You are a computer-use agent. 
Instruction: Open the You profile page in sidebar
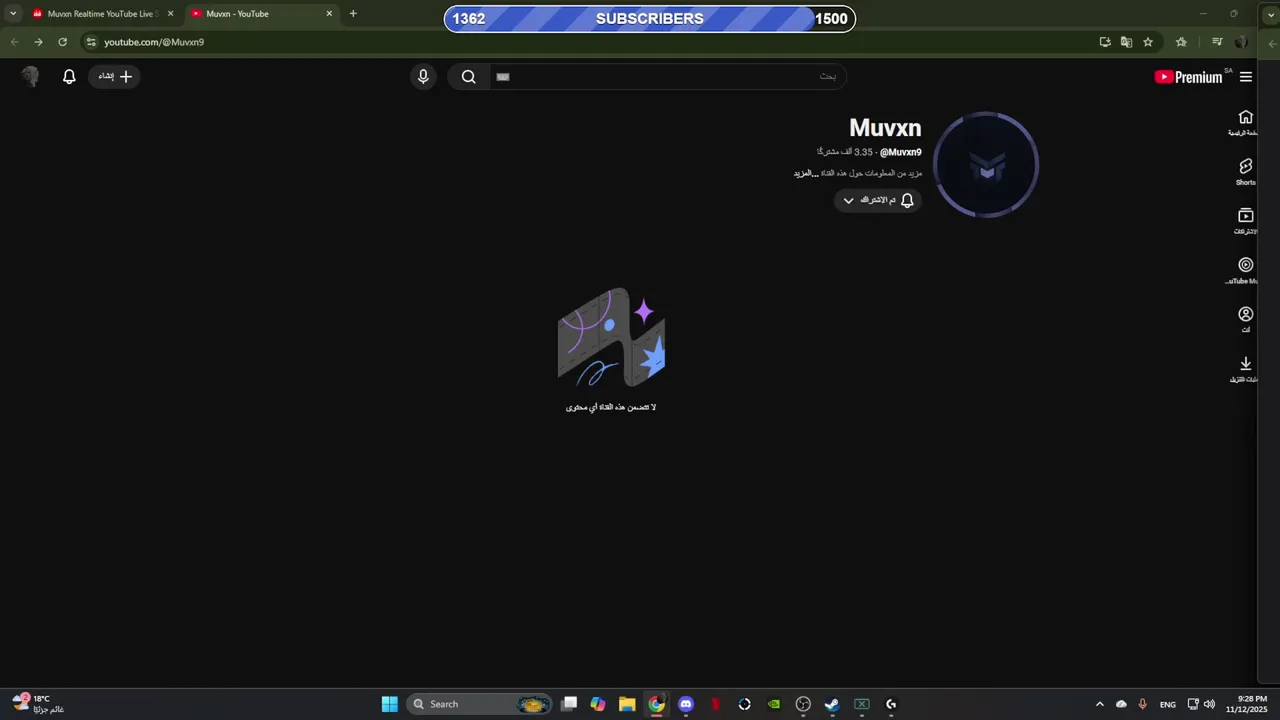tap(1245, 319)
